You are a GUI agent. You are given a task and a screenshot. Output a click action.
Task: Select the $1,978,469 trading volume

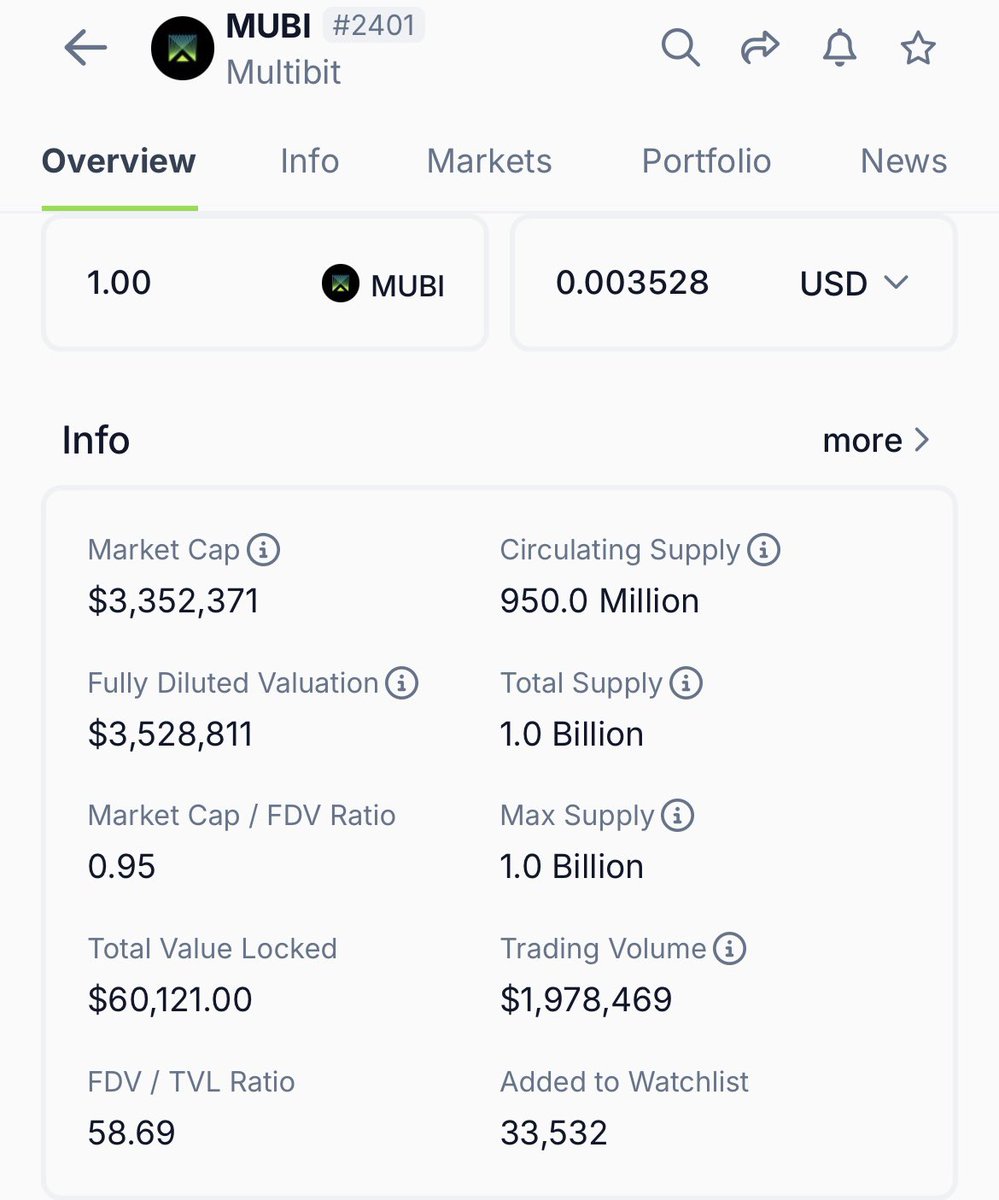586,999
